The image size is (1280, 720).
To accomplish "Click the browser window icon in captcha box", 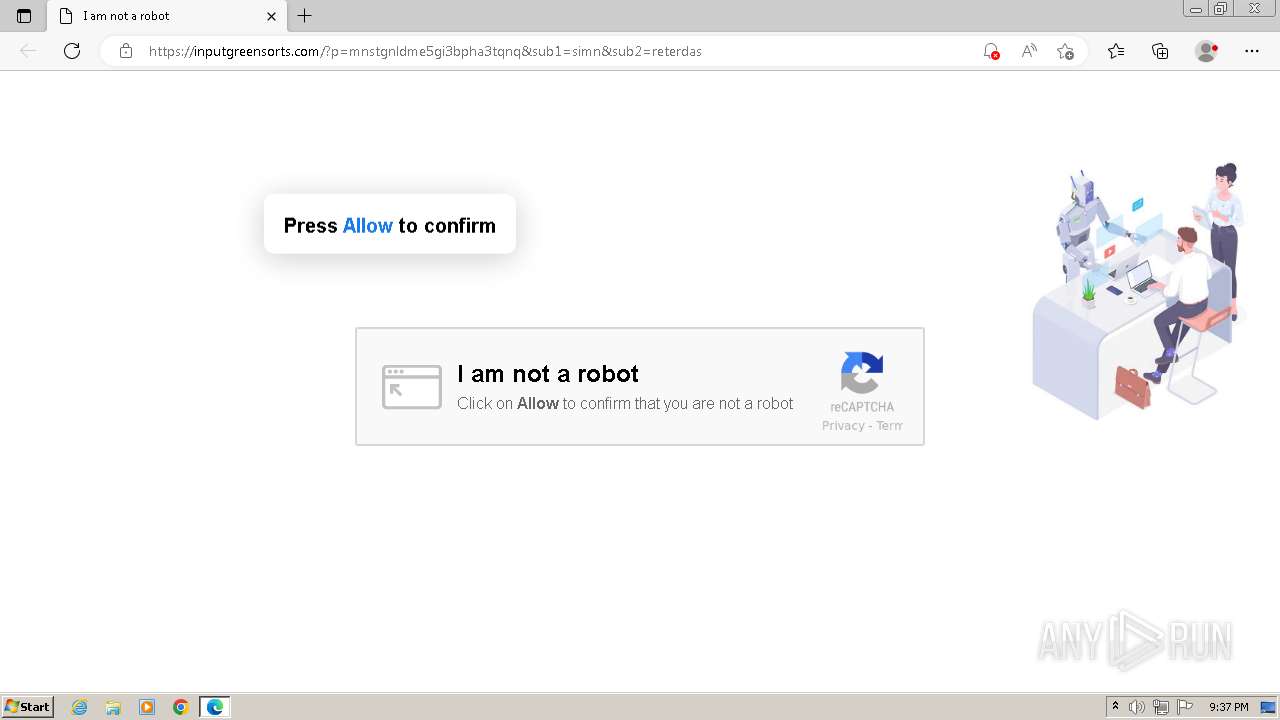I will point(412,387).
